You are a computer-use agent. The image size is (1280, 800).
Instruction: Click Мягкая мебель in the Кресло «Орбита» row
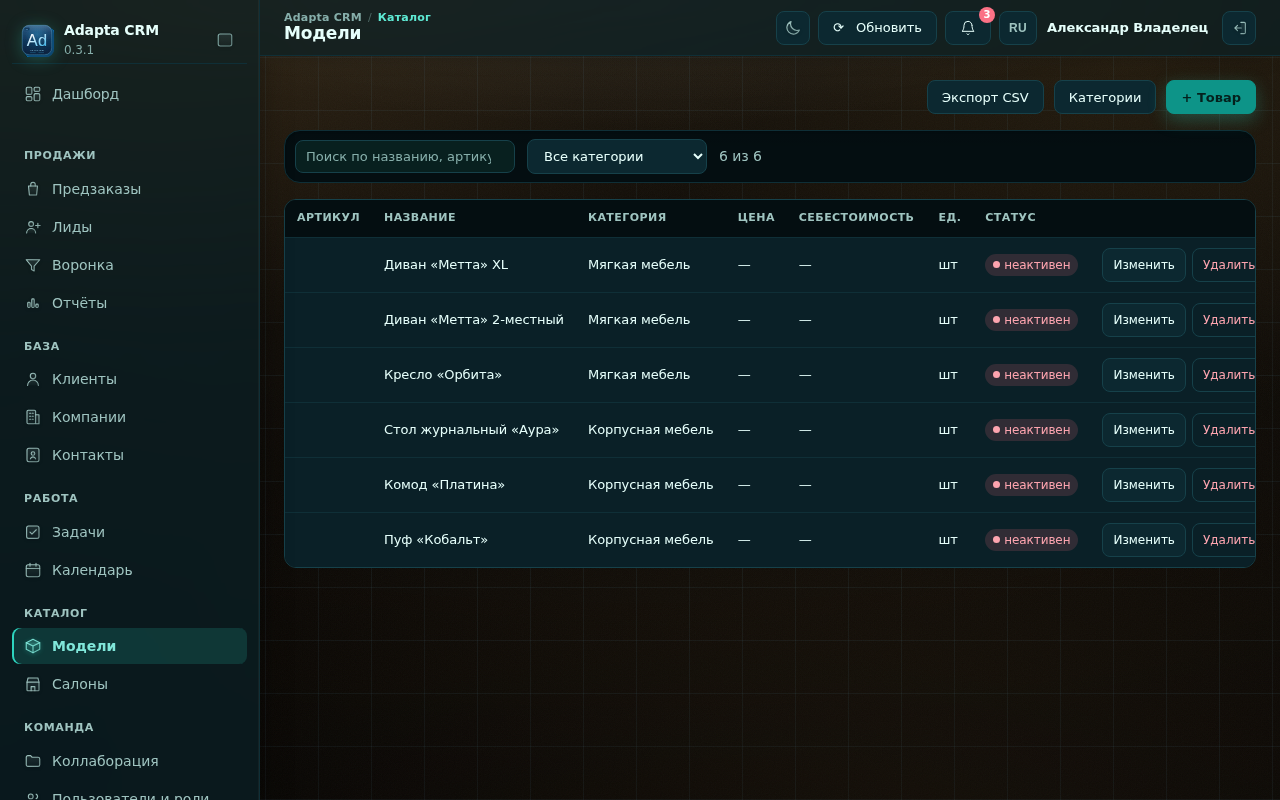point(639,375)
